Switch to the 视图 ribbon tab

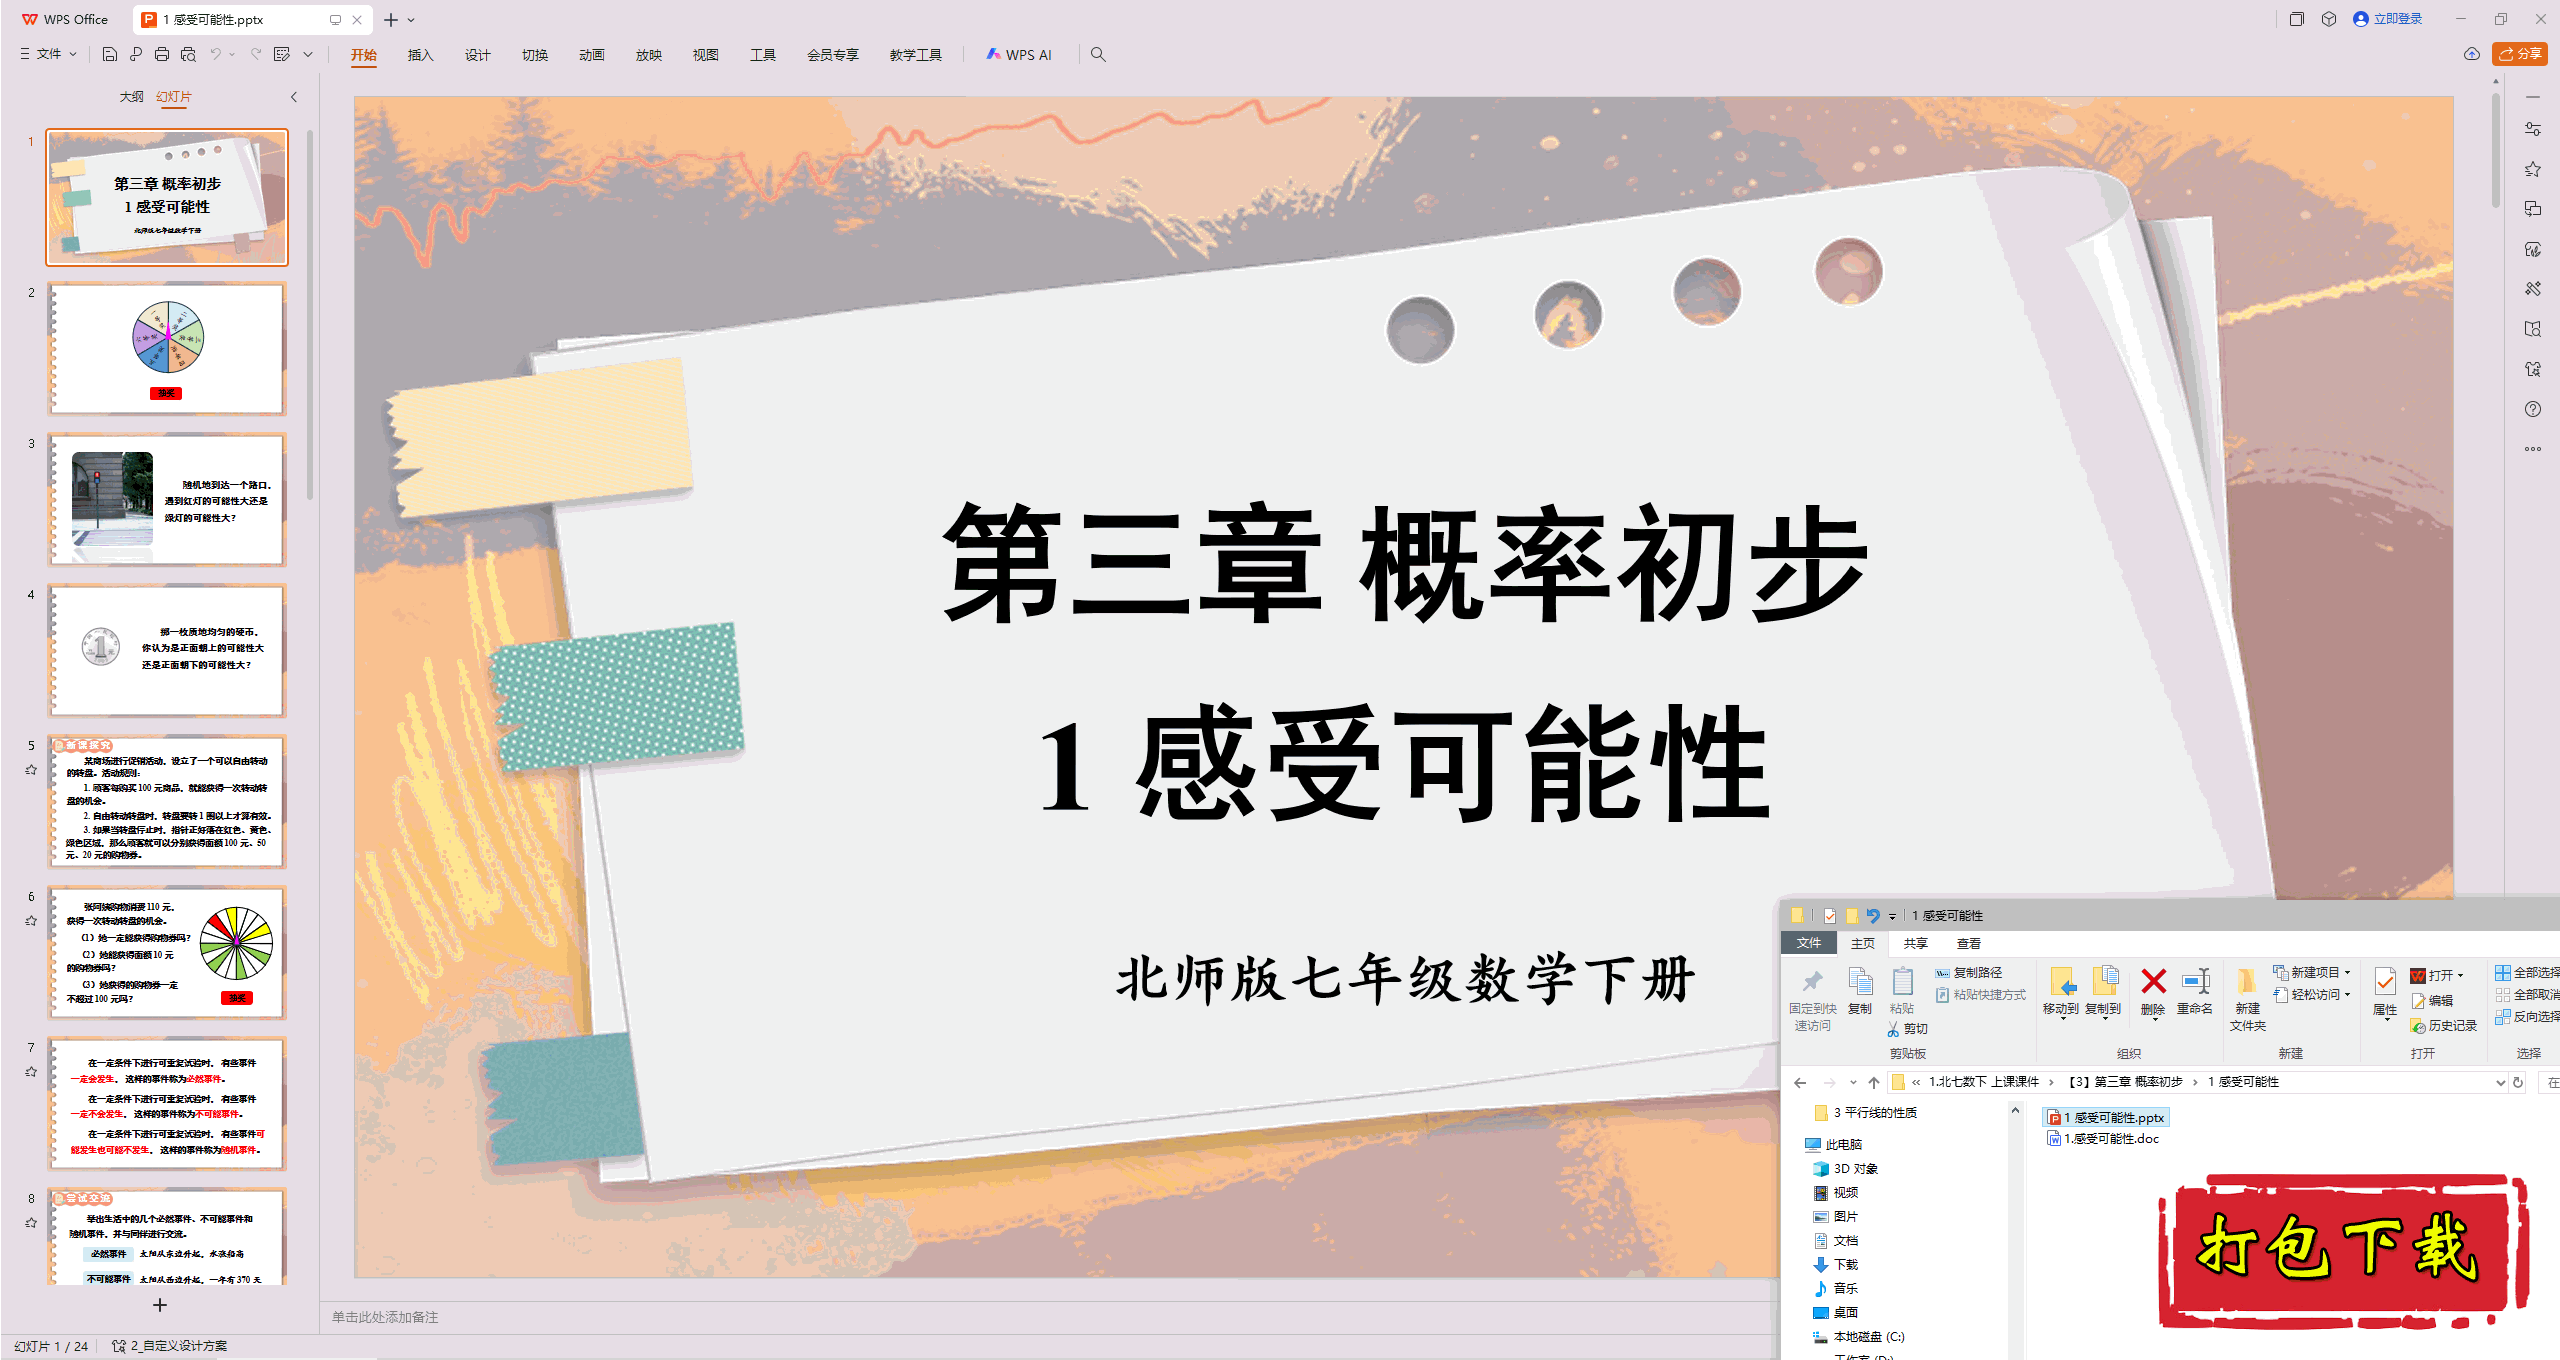click(705, 55)
